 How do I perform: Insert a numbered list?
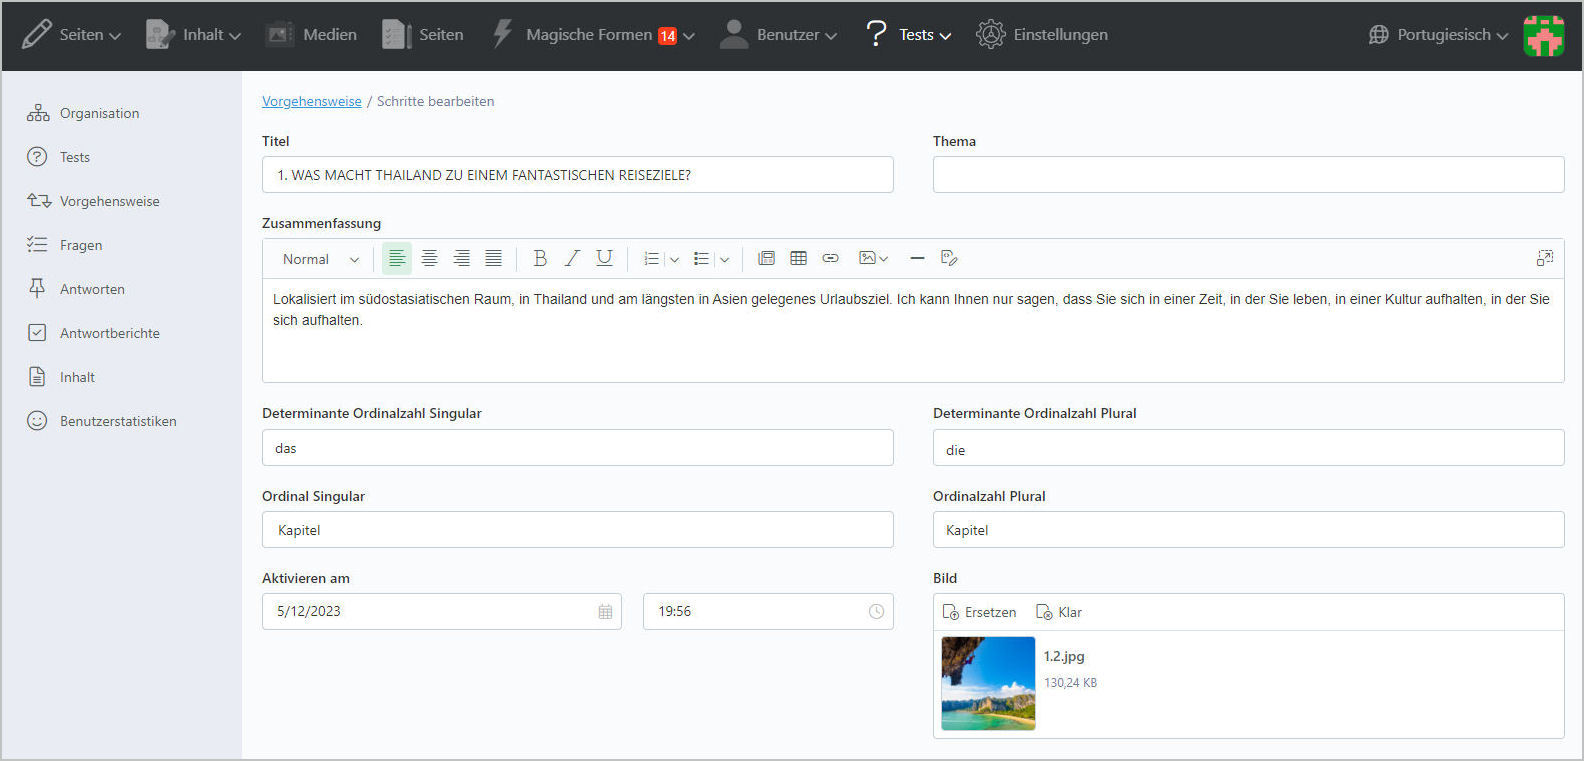[651, 258]
